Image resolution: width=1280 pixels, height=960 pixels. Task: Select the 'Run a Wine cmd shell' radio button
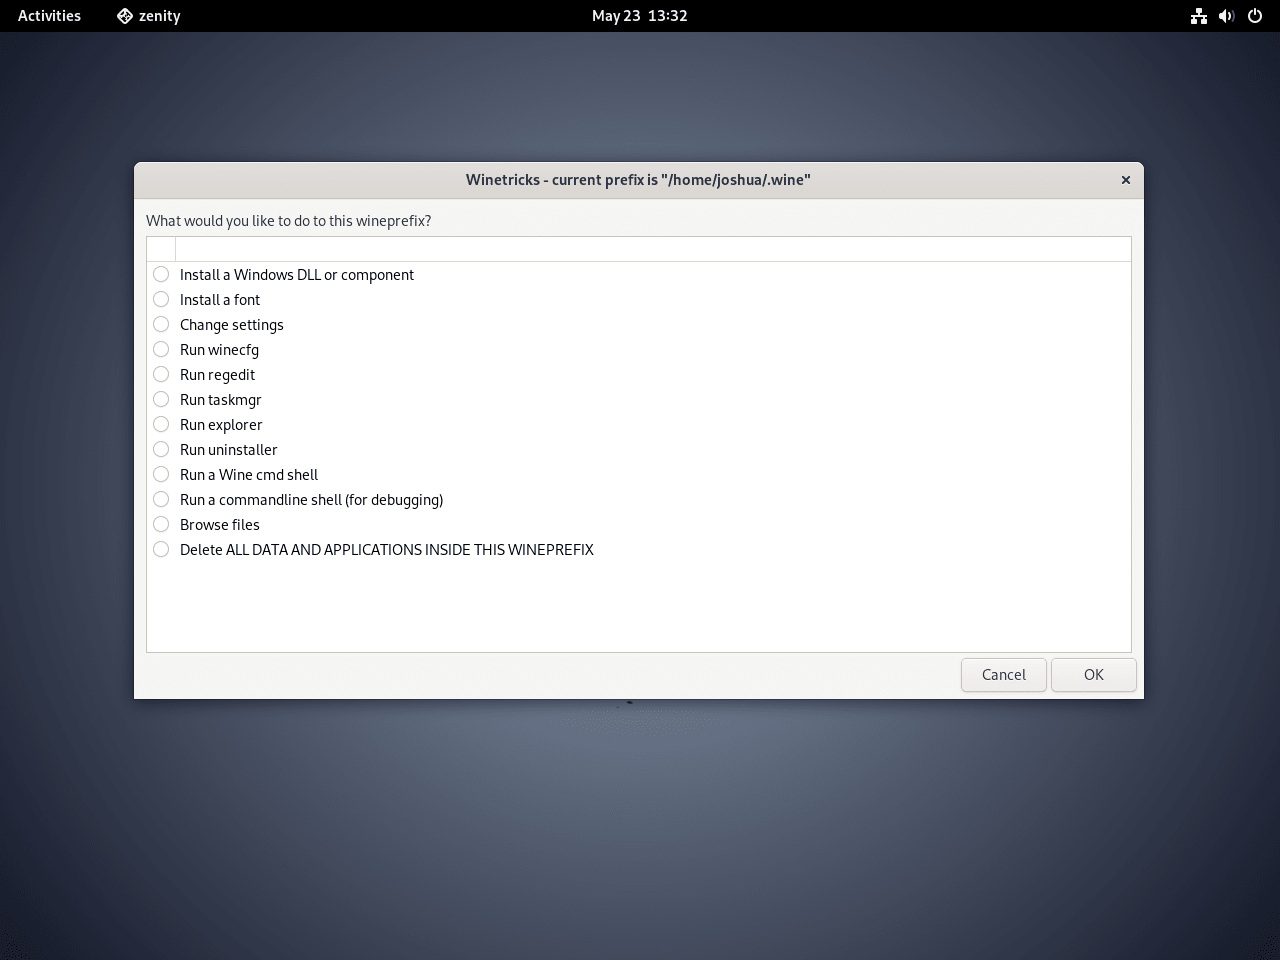point(161,474)
